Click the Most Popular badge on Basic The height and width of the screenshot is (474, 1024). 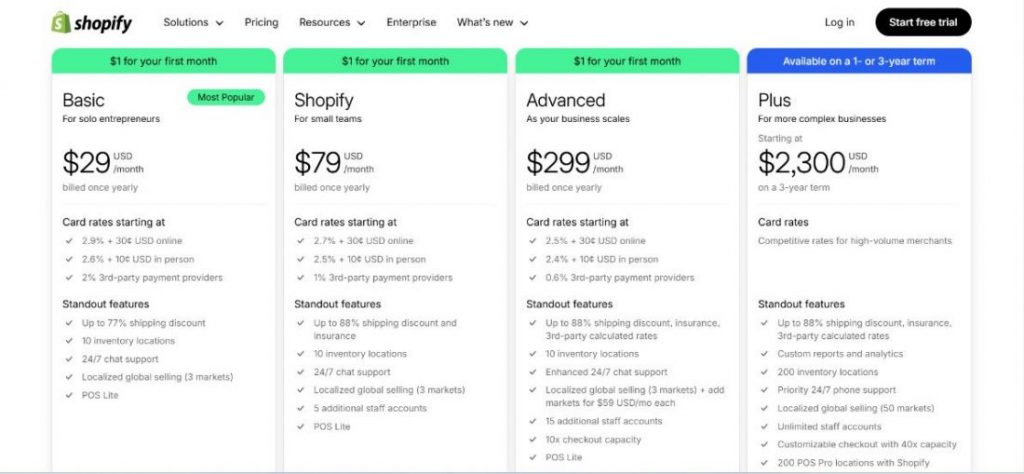226,97
